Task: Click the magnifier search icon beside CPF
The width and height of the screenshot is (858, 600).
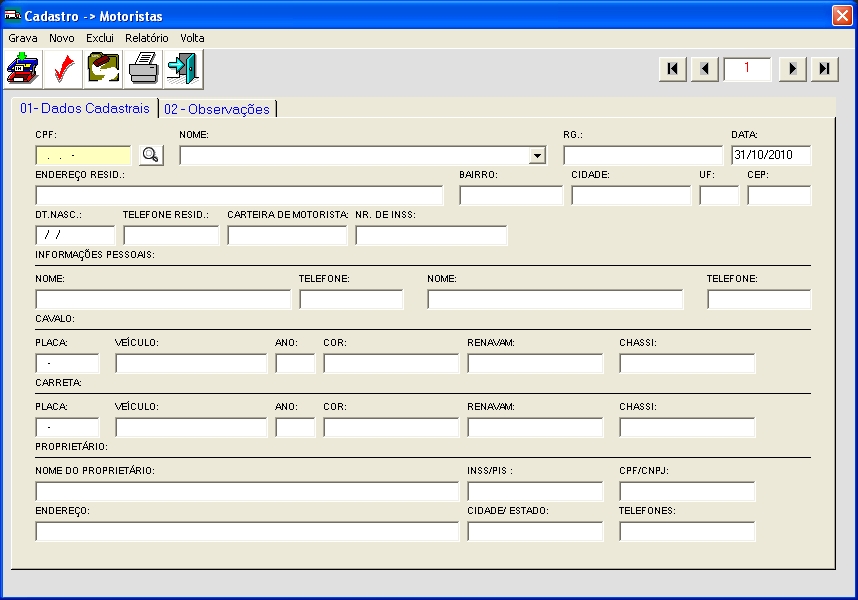Action: pos(150,155)
